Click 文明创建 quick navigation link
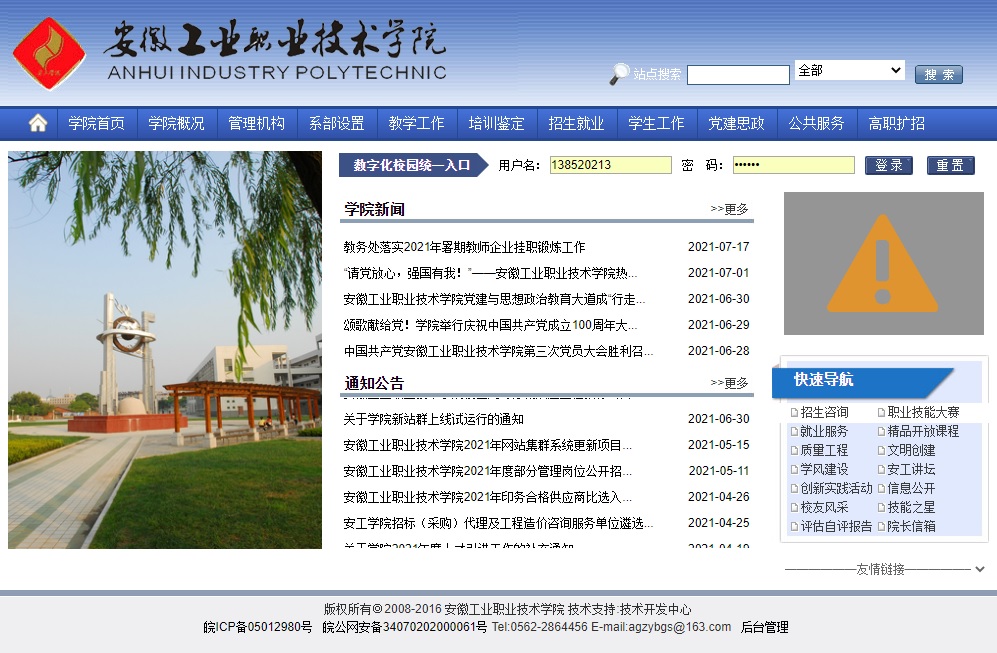Screen dimensions: 997x653 (x=911, y=450)
